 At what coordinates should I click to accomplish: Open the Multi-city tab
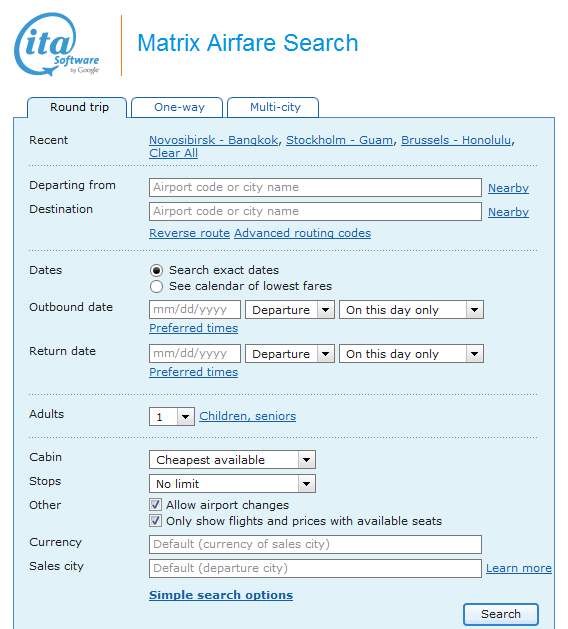273,107
